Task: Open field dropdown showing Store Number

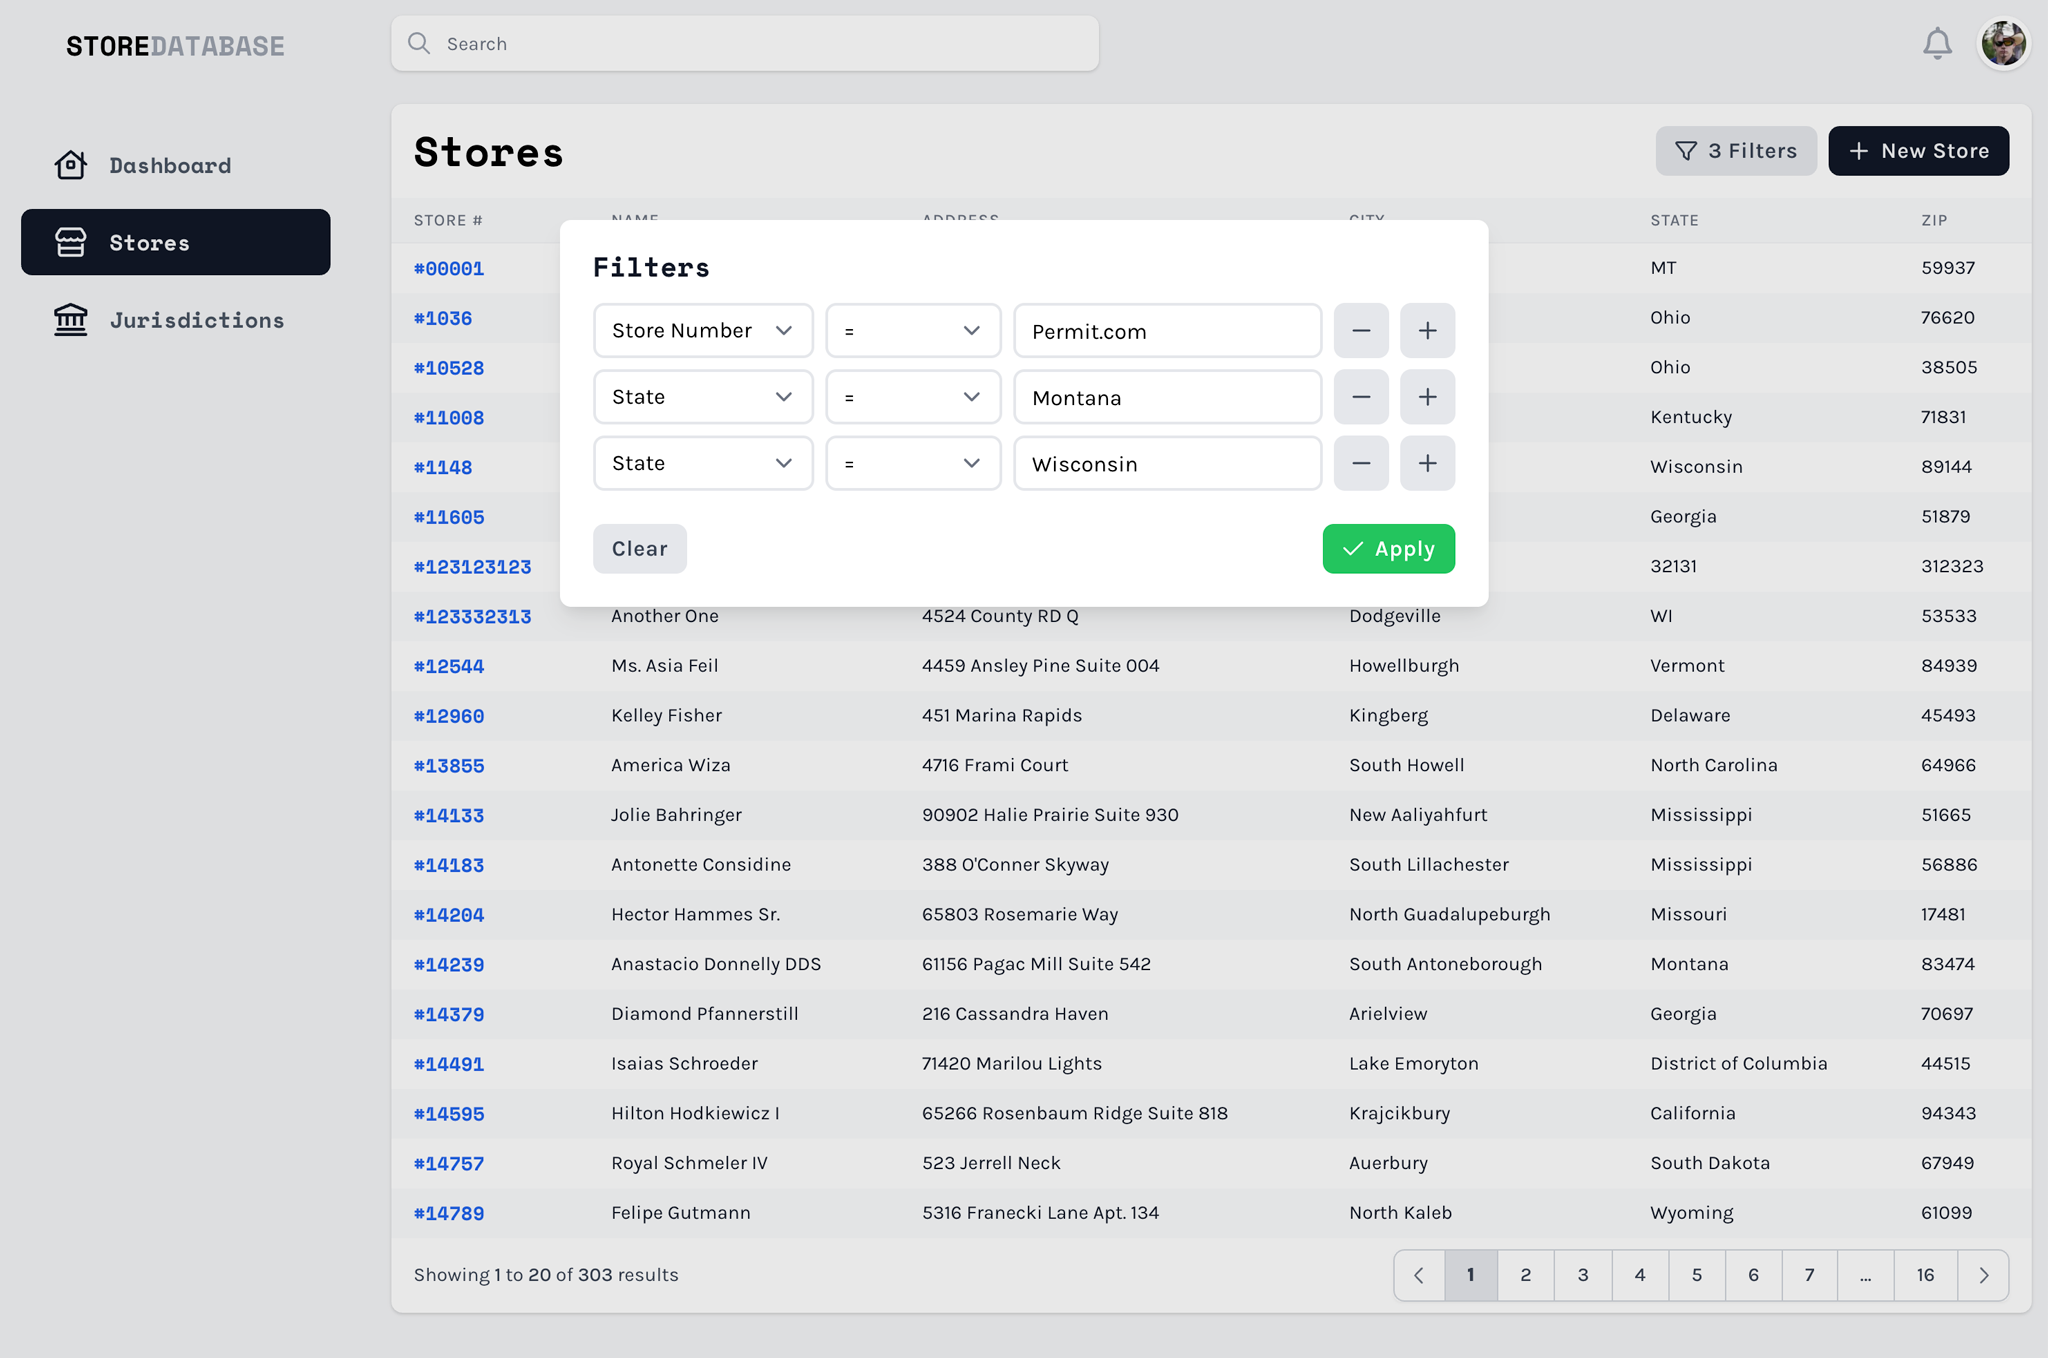Action: point(703,331)
